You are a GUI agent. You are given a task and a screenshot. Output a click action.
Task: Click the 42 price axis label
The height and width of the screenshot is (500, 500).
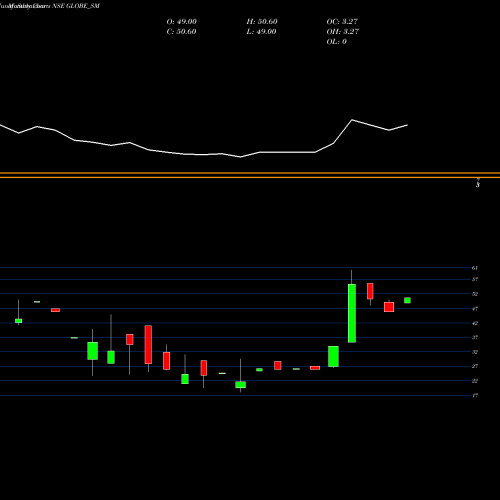coord(475,323)
